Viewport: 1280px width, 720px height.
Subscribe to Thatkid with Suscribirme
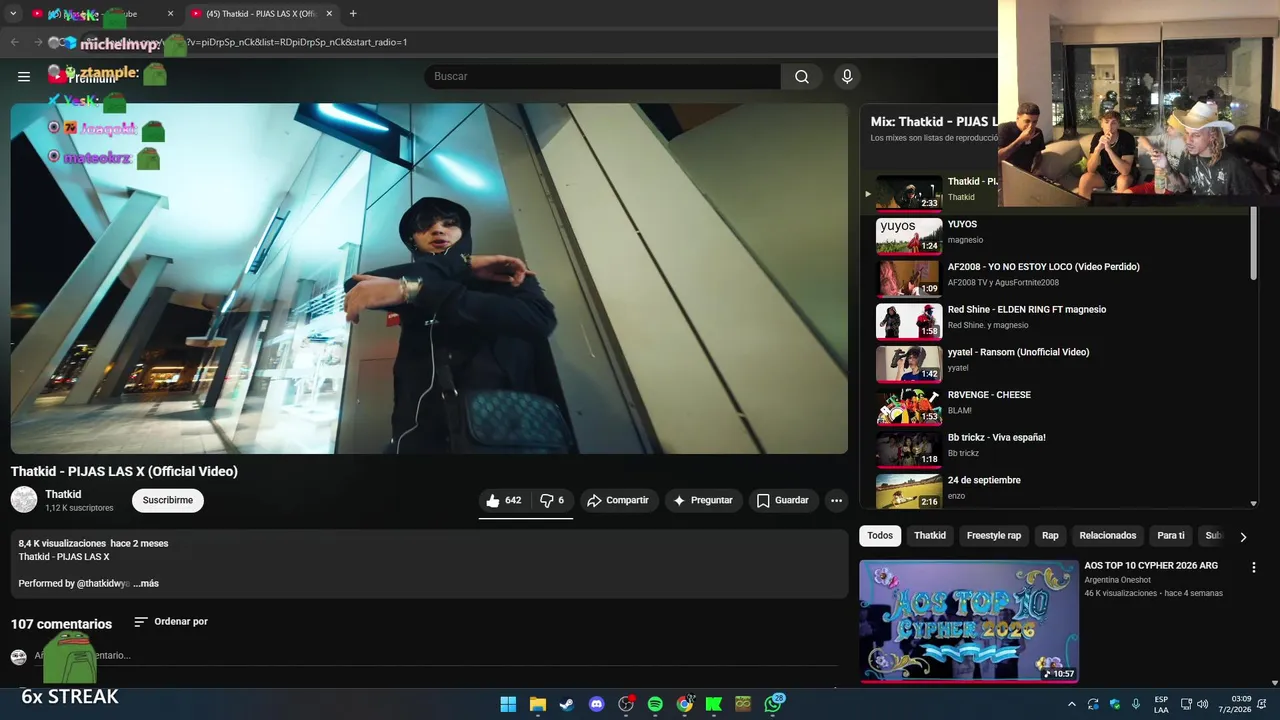click(167, 500)
